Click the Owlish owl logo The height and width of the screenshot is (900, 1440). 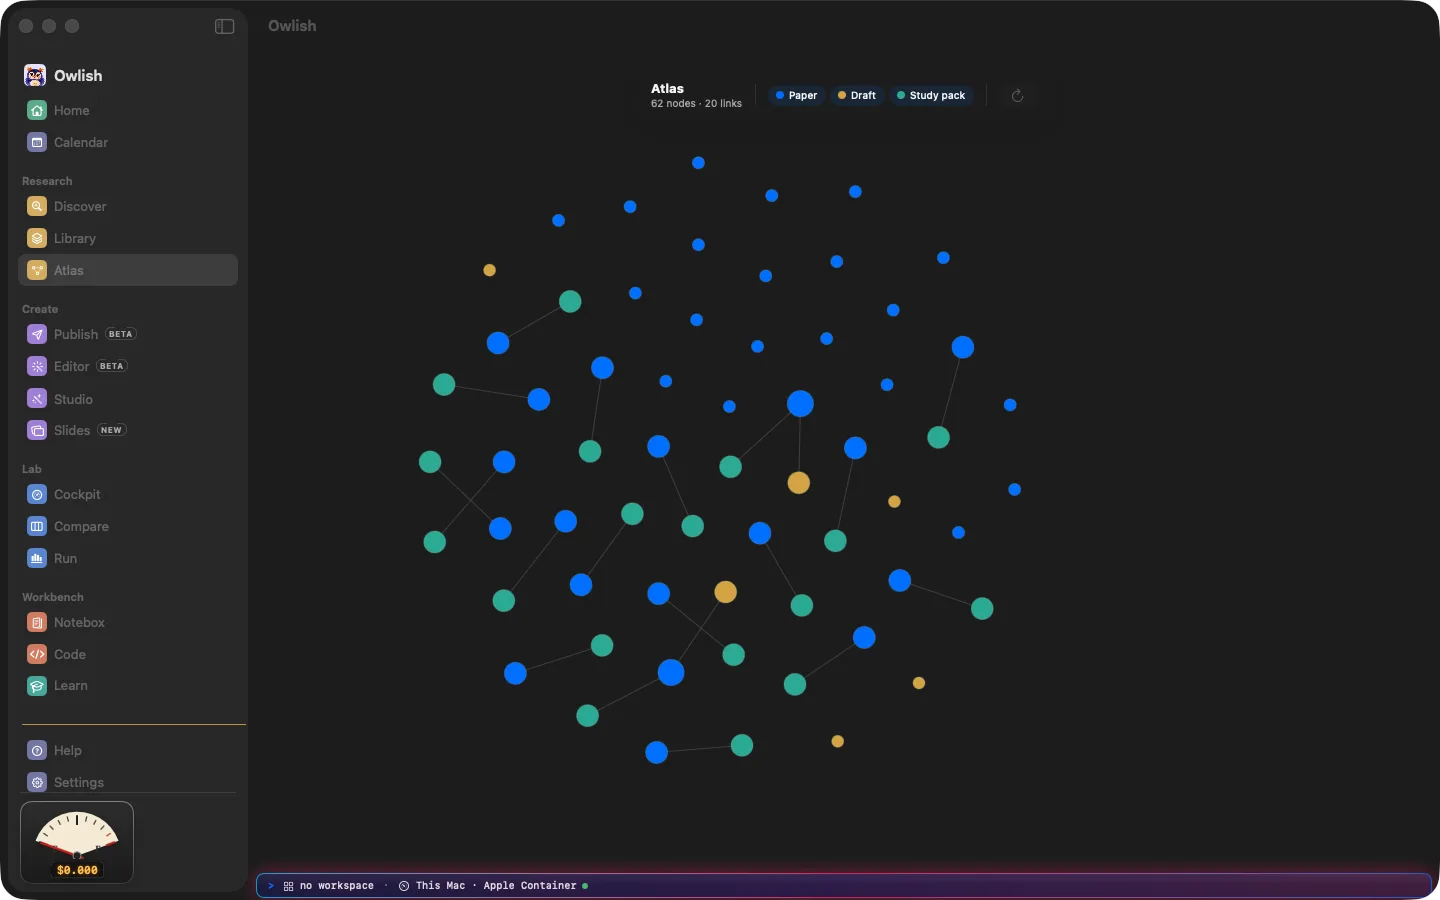[35, 75]
